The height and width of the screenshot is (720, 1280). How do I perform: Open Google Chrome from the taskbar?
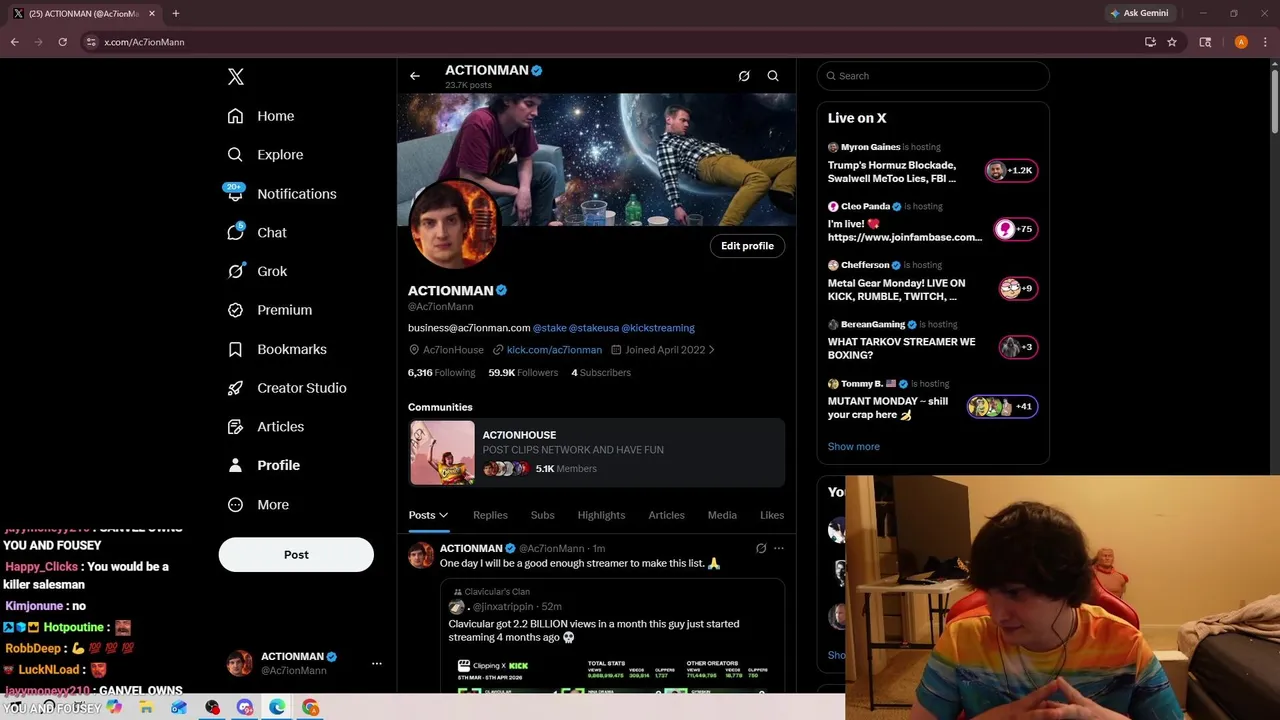click(x=311, y=708)
